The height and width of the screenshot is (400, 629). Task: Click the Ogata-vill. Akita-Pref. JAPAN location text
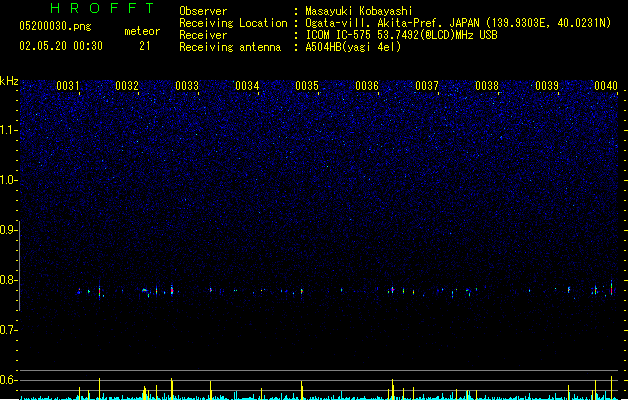(458, 23)
